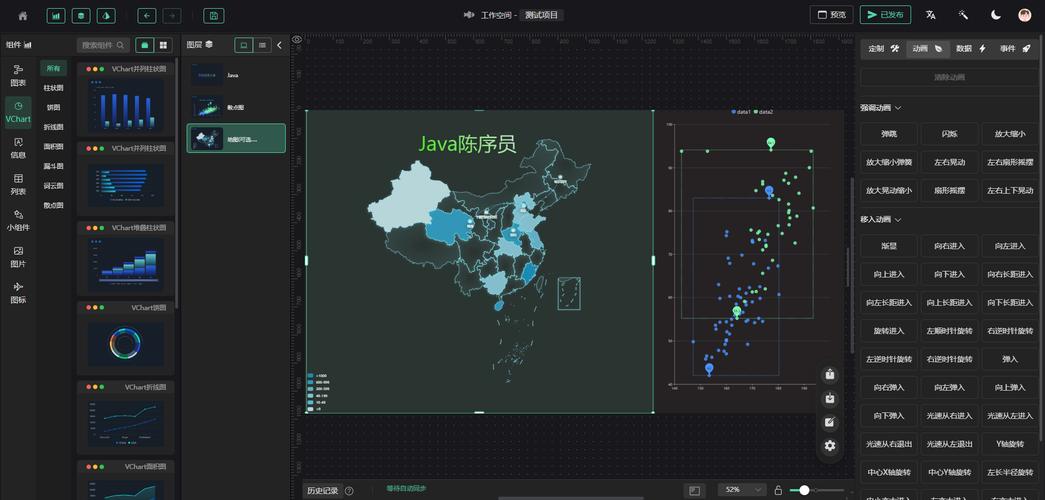Screen dimensions: 1045x500
Task: Click the floating settings gear icon
Action: pos(830,446)
